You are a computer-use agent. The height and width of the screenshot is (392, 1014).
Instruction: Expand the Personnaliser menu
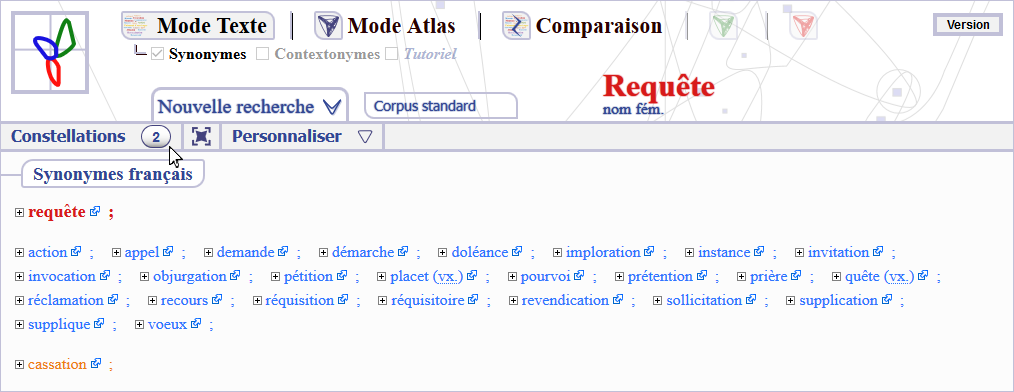[302, 136]
